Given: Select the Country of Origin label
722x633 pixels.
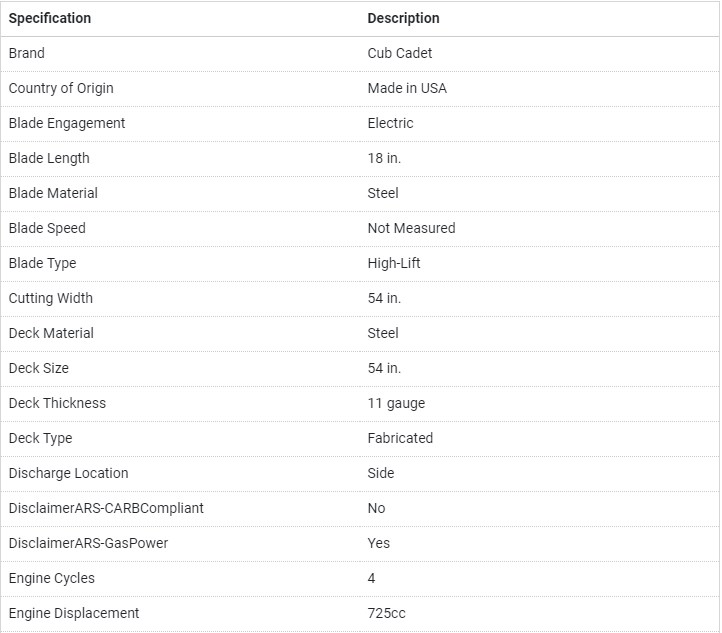Looking at the screenshot, I should 61,88.
